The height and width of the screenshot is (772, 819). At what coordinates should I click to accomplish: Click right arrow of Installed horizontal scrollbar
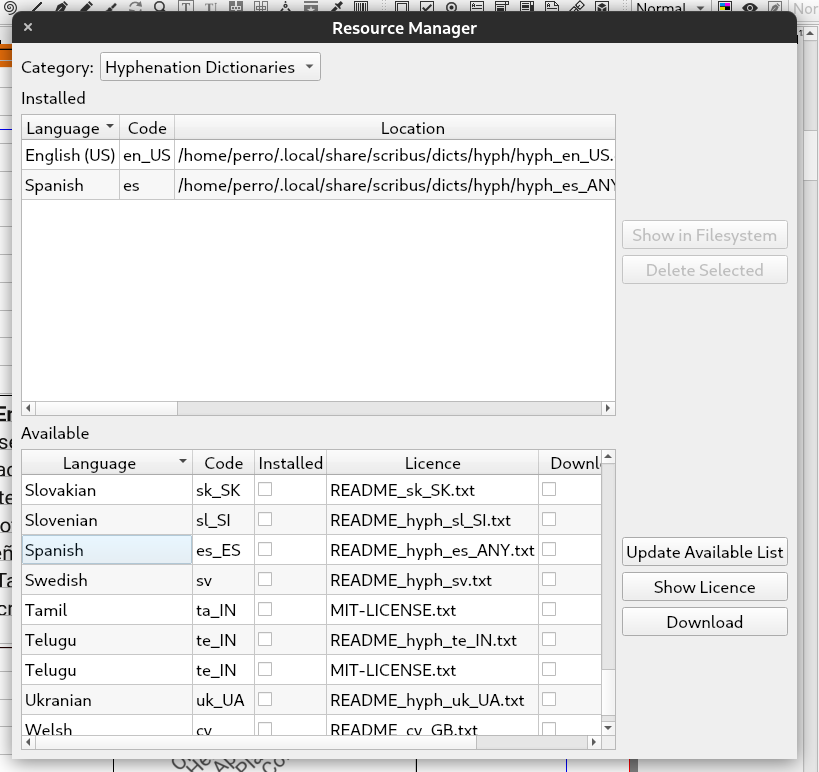click(x=609, y=408)
